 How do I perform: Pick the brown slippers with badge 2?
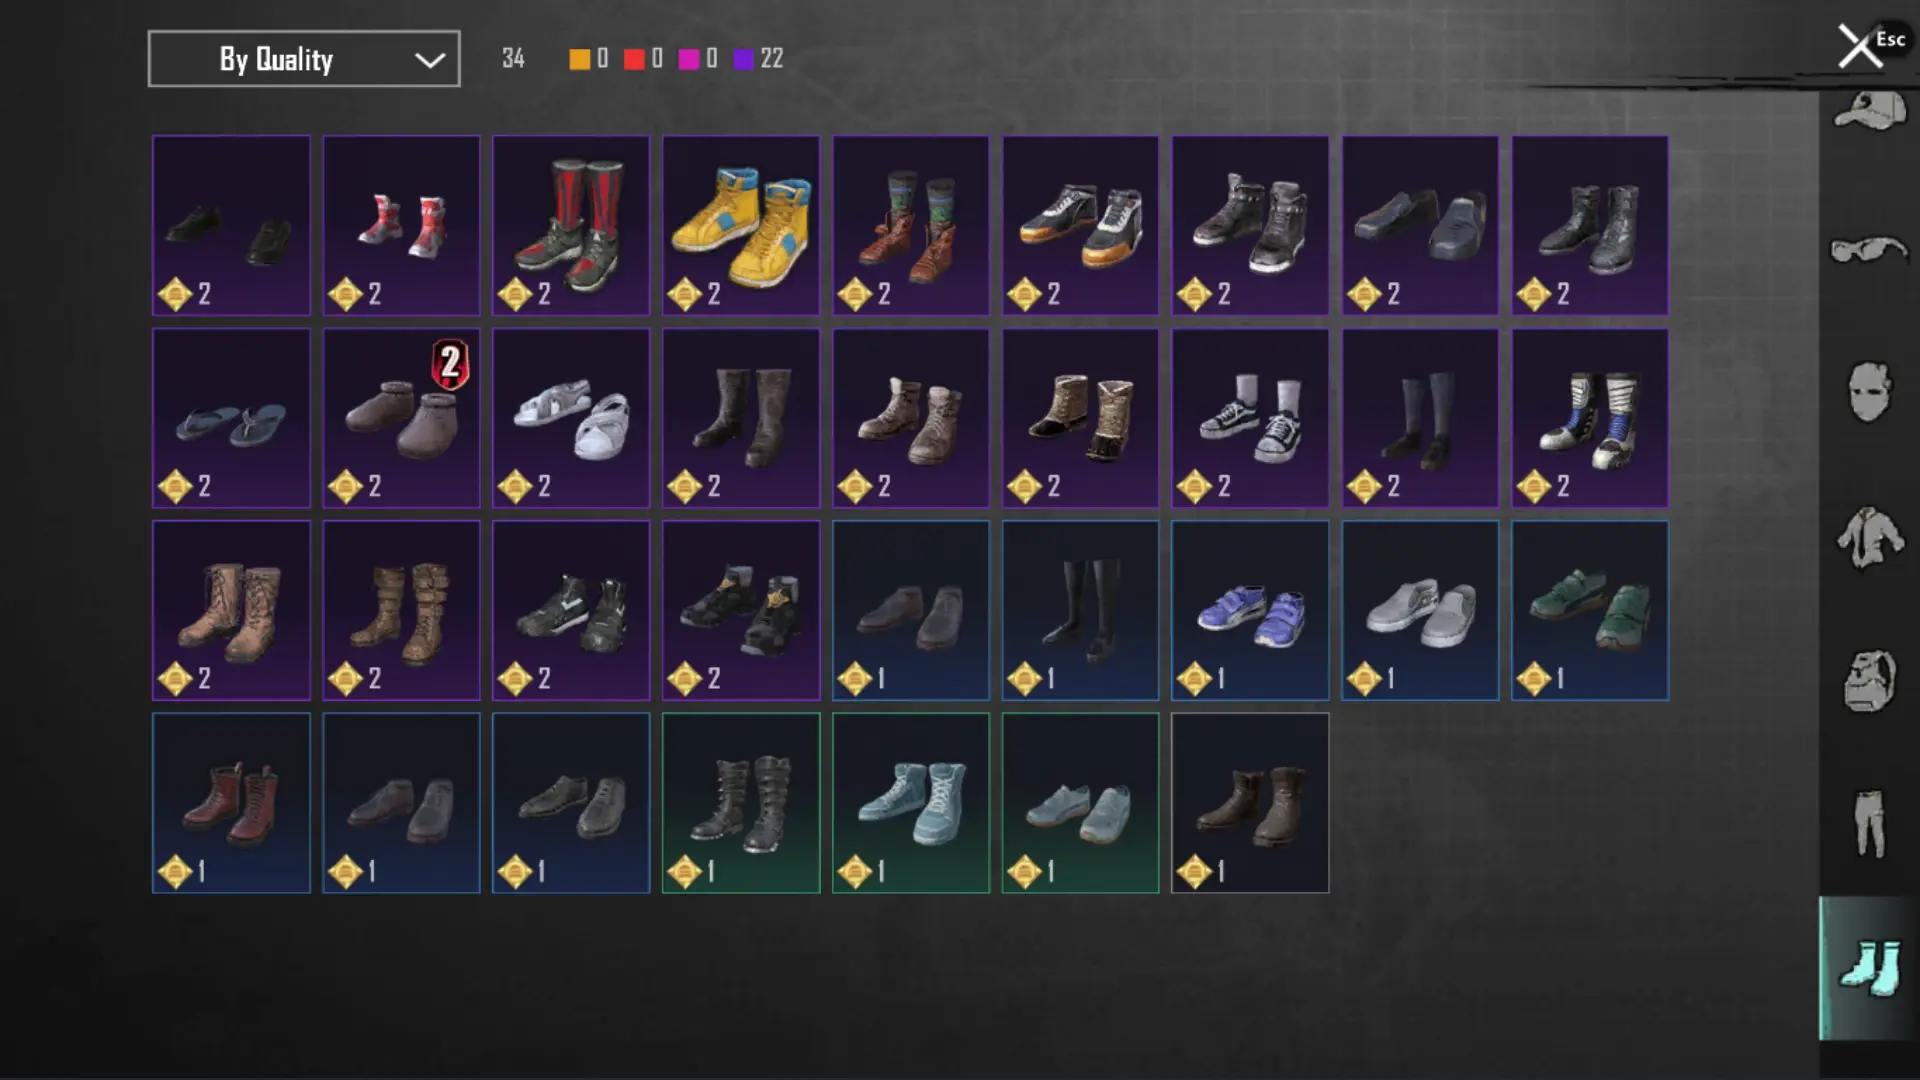[x=401, y=418]
